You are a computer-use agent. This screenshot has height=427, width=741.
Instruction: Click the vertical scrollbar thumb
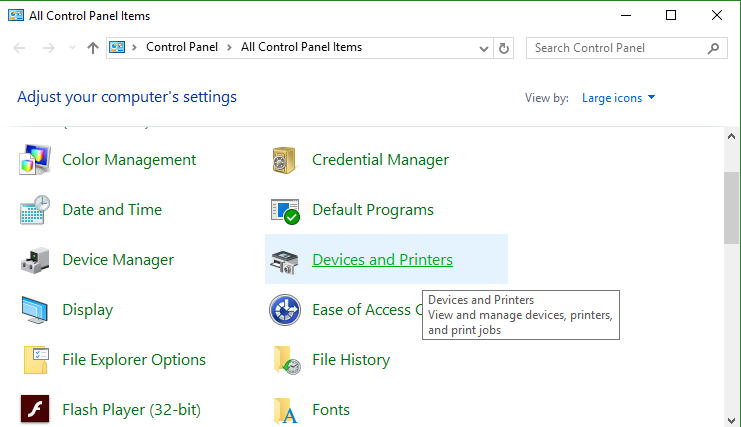731,207
